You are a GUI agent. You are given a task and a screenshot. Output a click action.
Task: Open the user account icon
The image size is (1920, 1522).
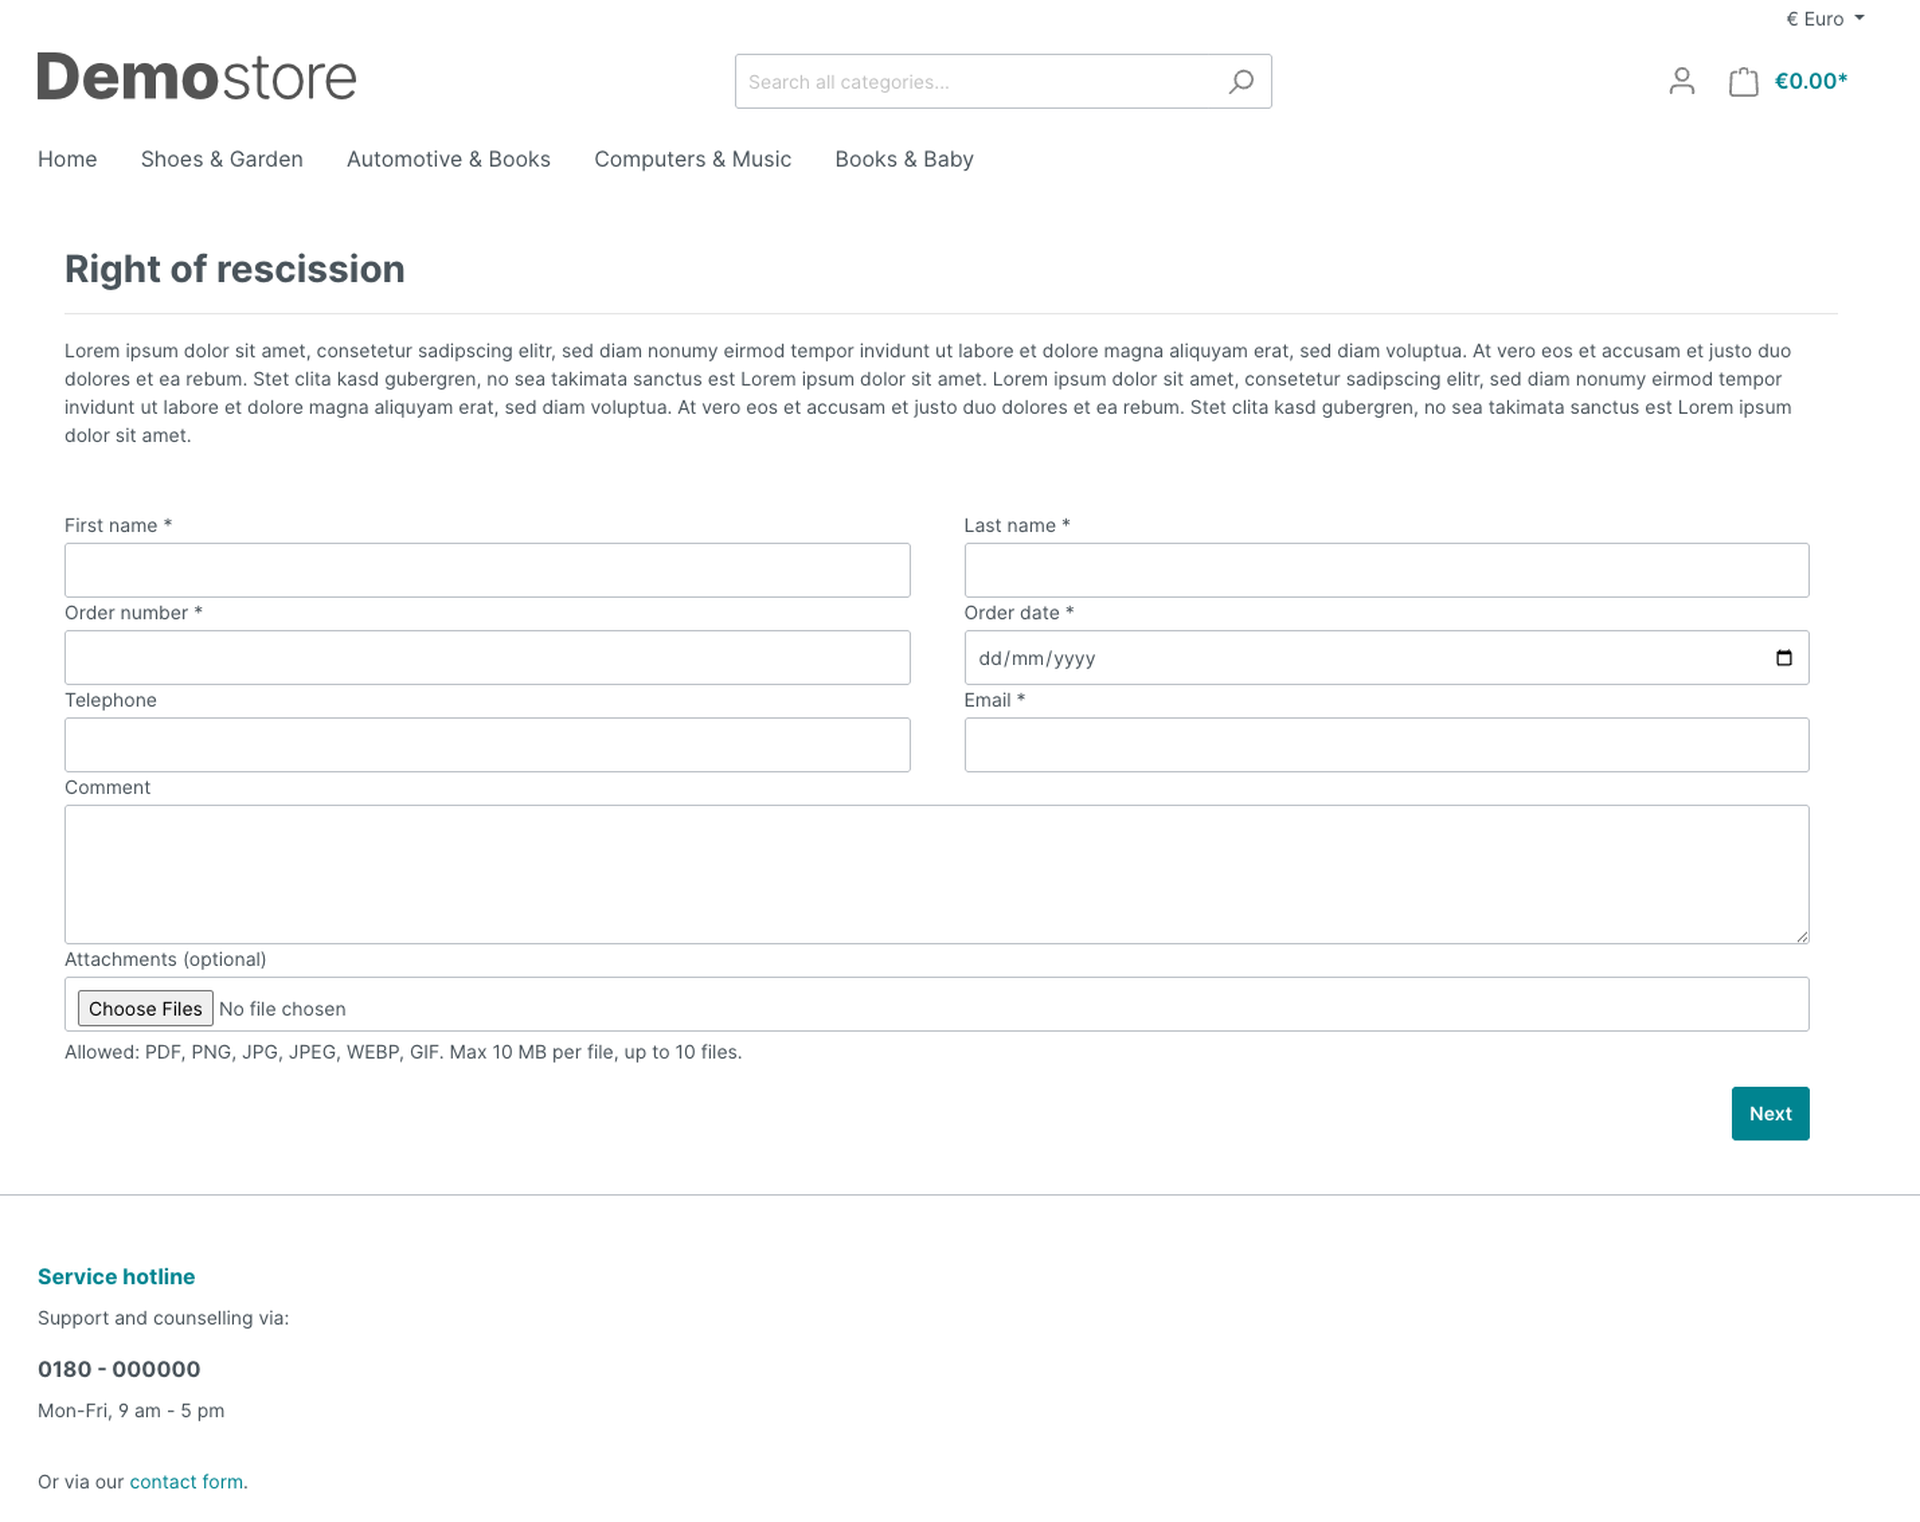coord(1682,81)
